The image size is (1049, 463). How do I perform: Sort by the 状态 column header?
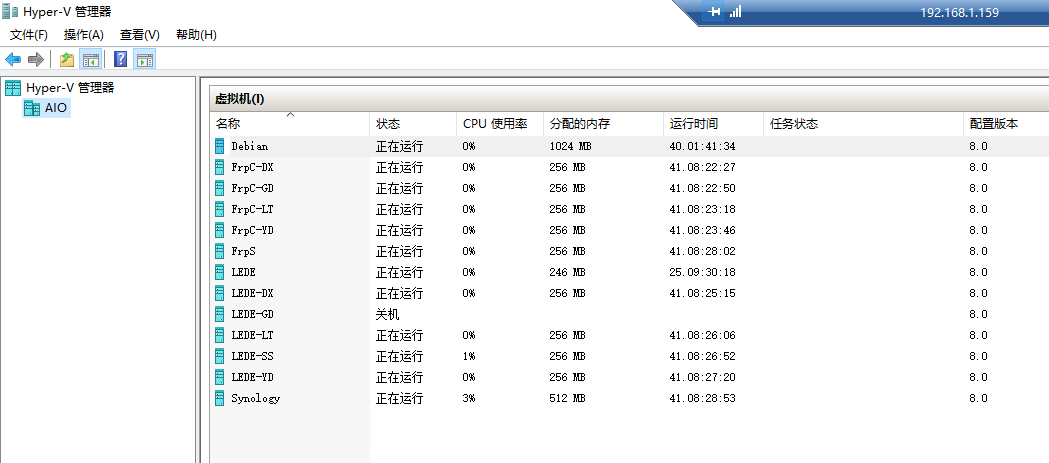[413, 124]
